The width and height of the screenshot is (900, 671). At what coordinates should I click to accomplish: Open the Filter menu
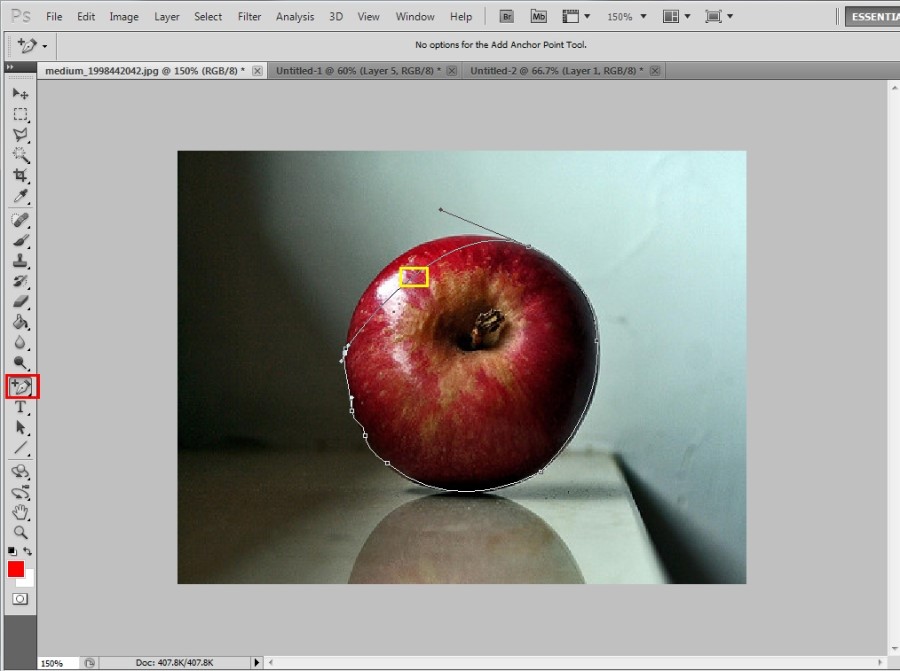(249, 17)
